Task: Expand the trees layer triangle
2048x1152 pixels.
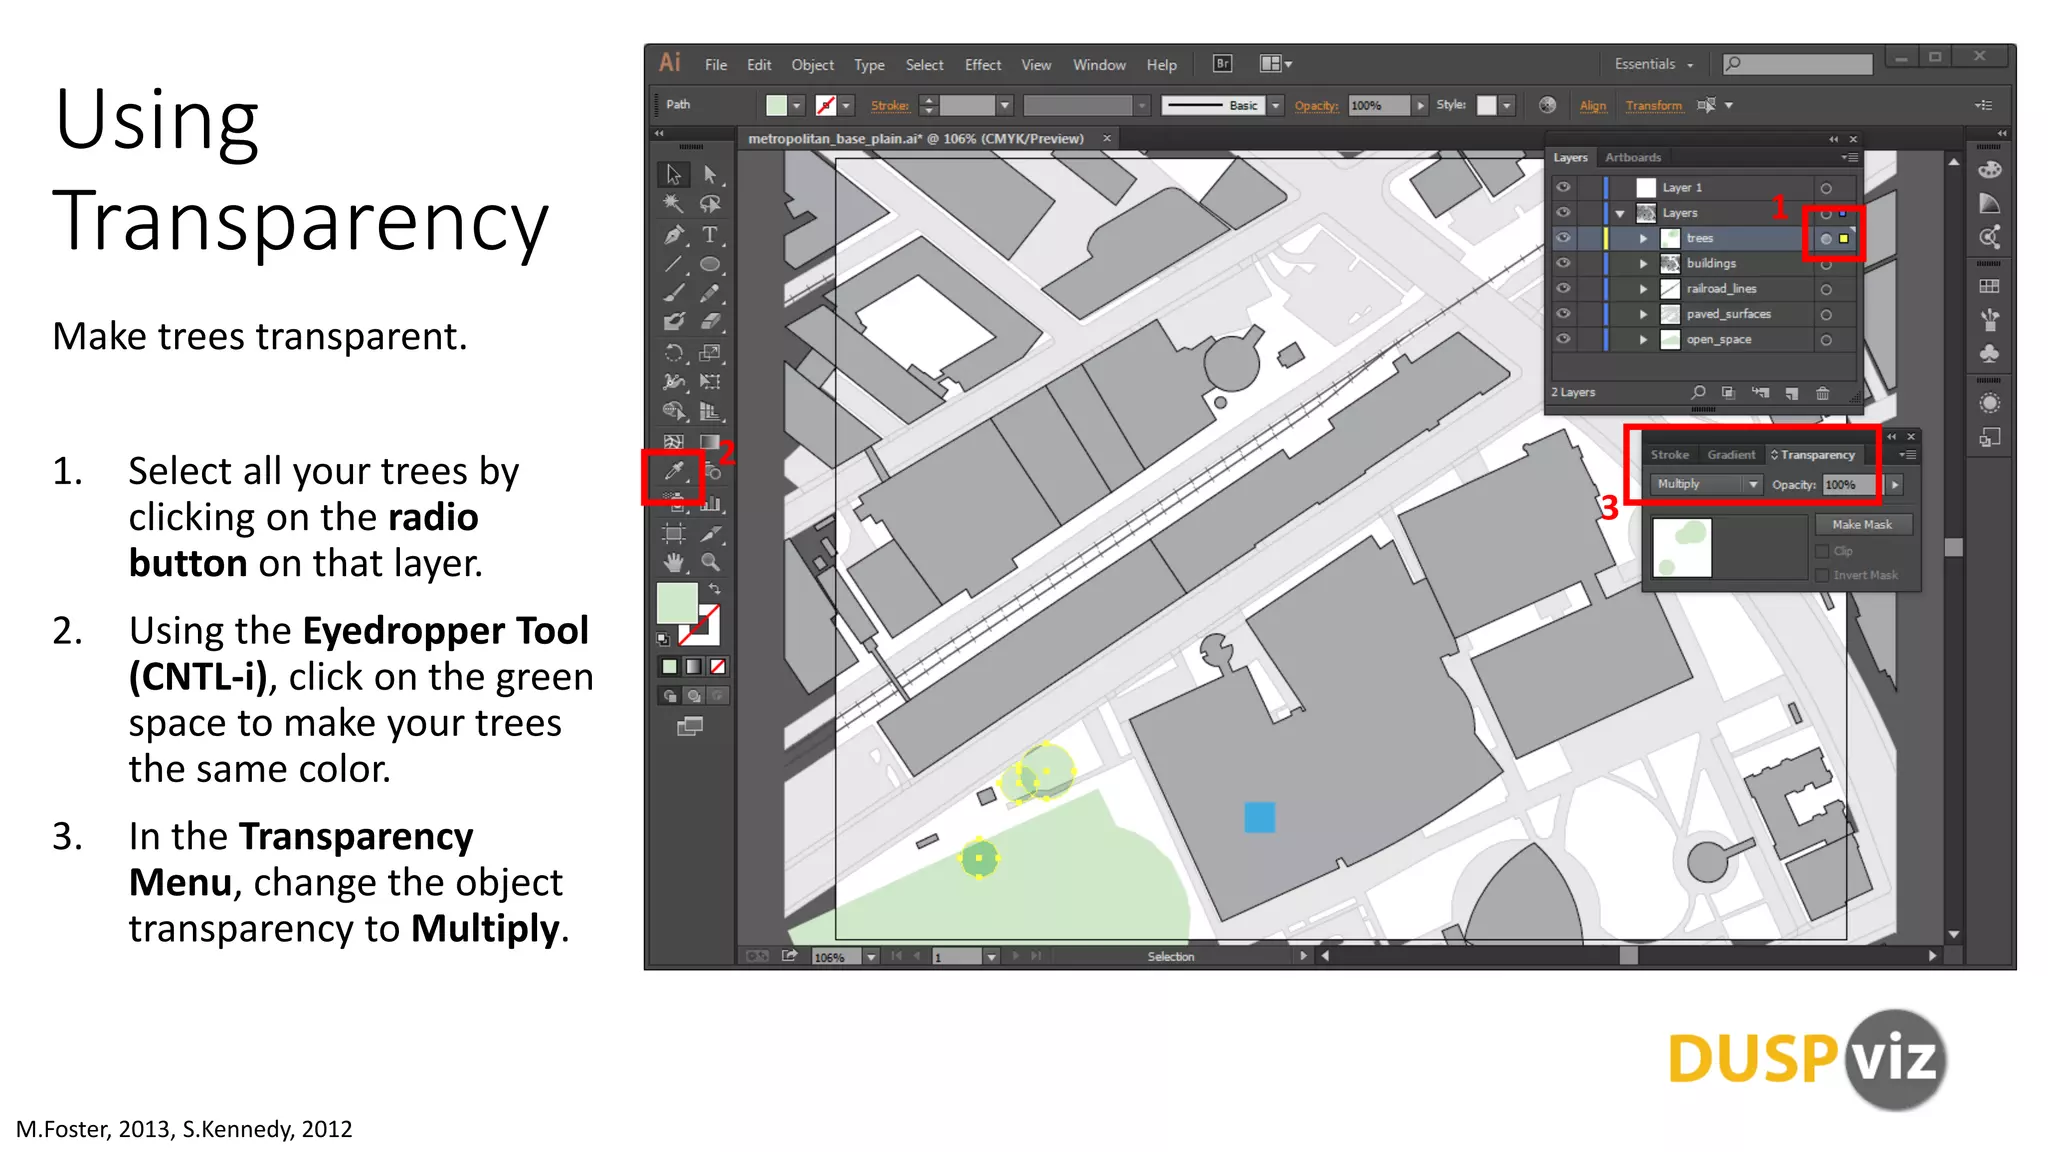Action: pyautogui.click(x=1643, y=238)
